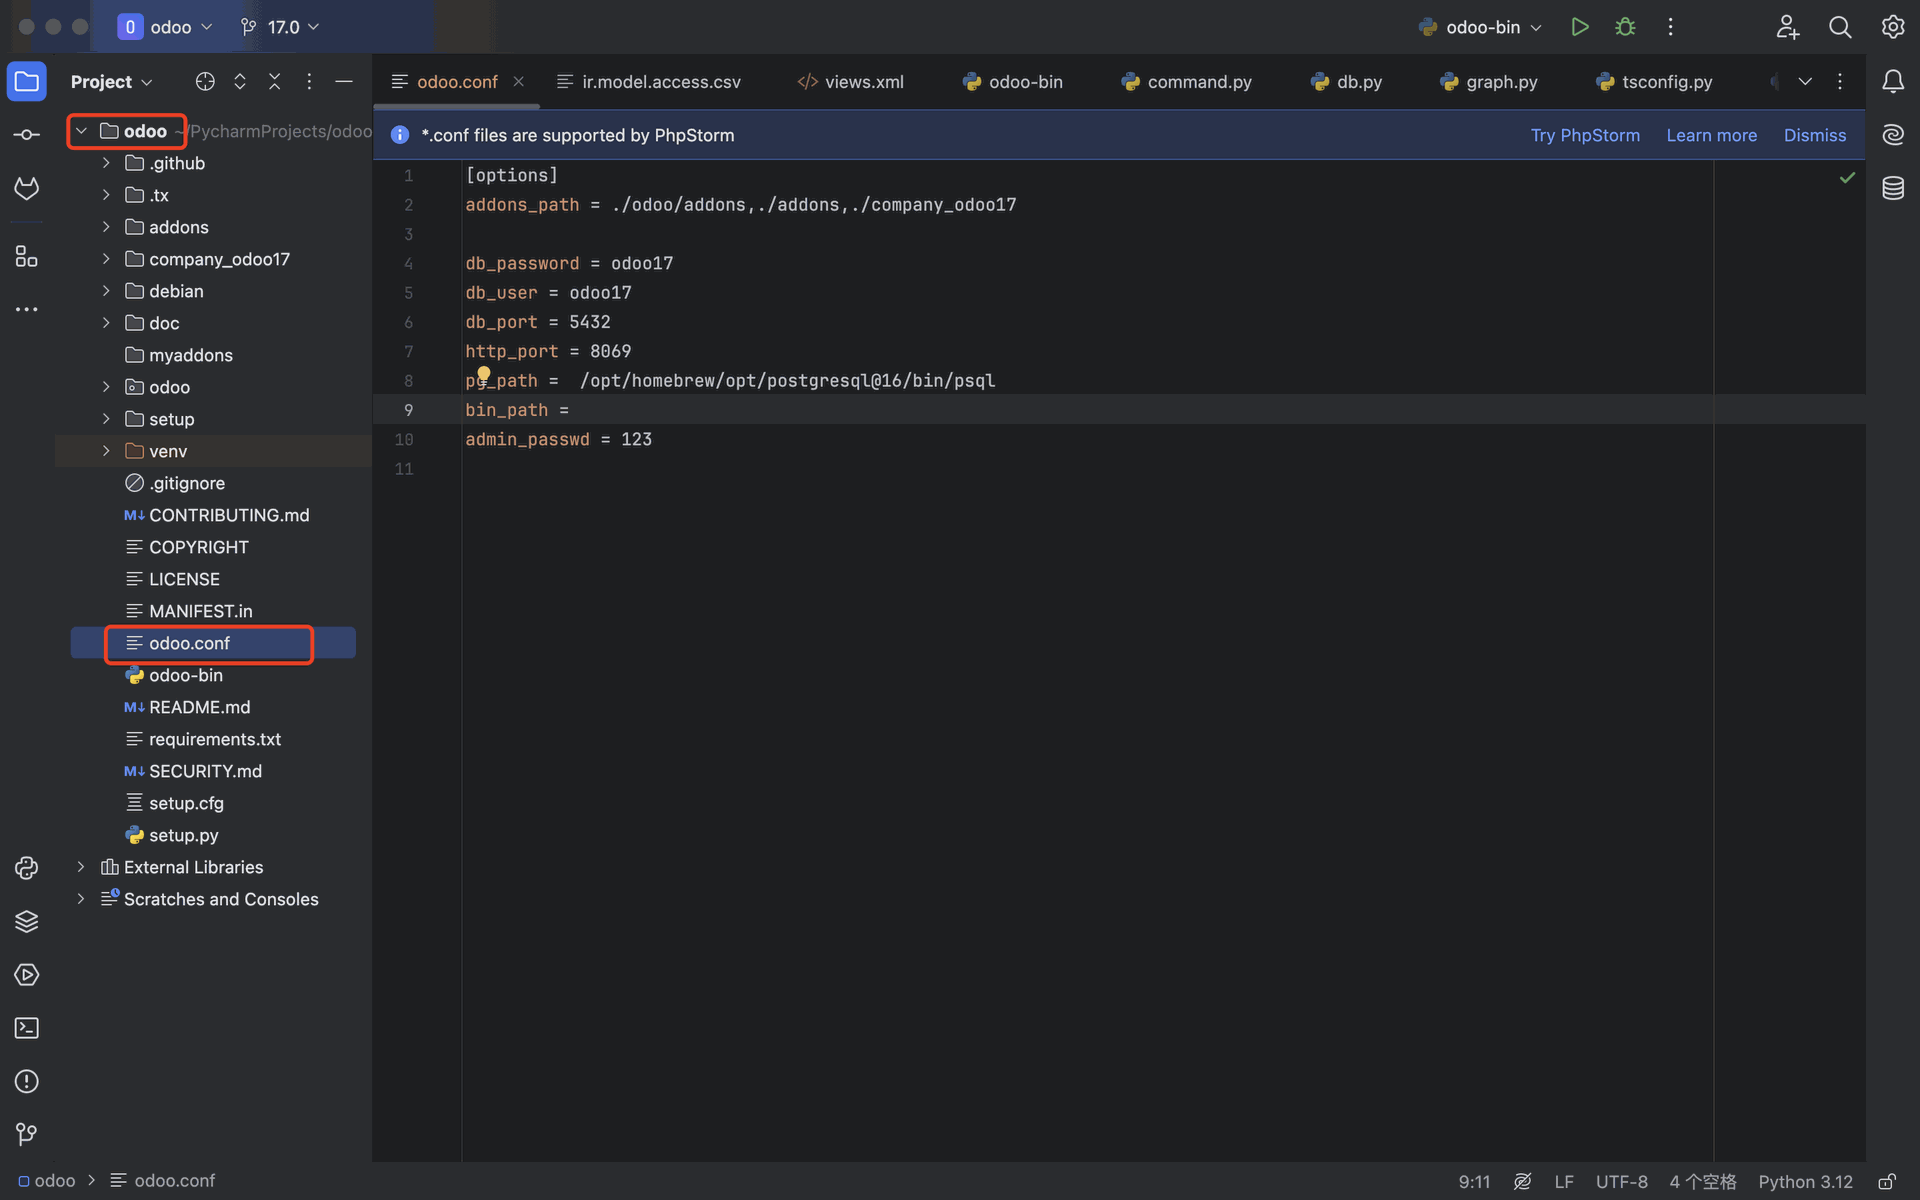This screenshot has height=1200, width=1920.
Task: Click Learn more link
Action: [x=1711, y=135]
